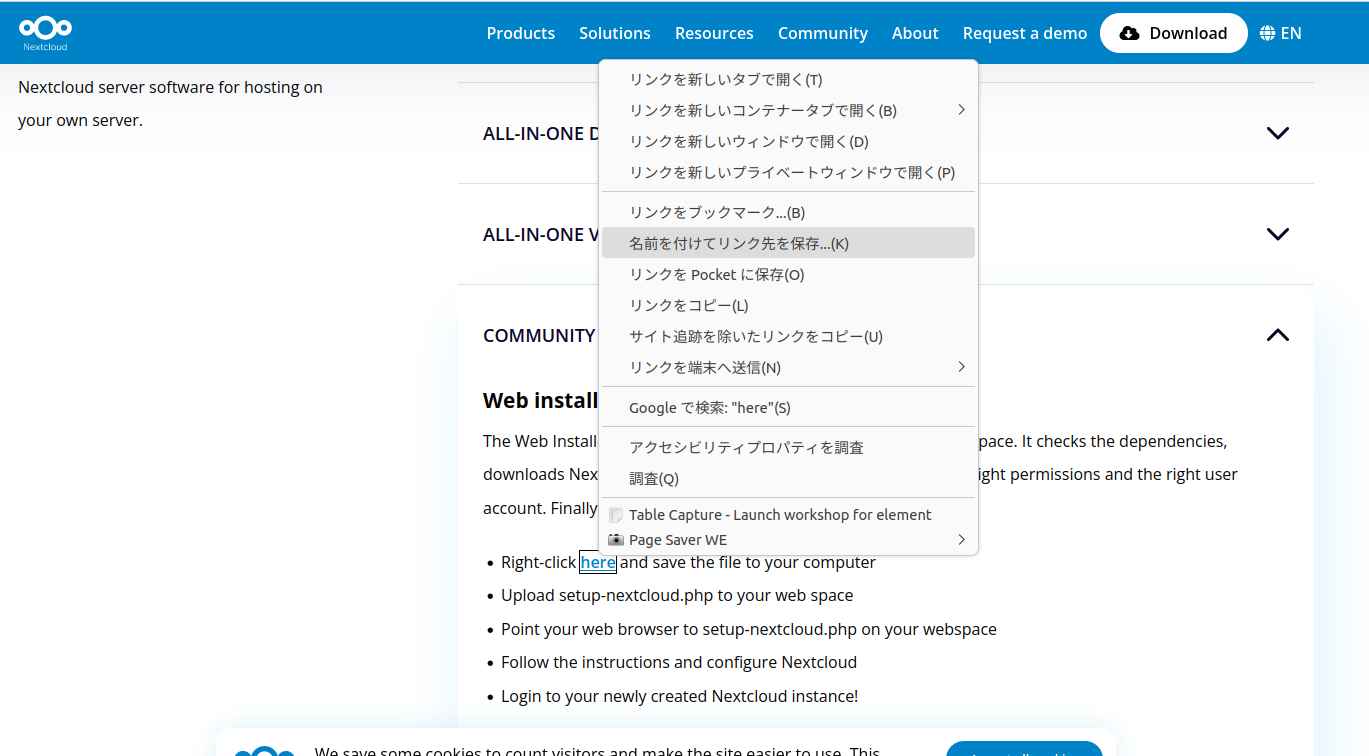
Task: Collapse the COMMUNITY section chevron
Action: coord(1277,335)
